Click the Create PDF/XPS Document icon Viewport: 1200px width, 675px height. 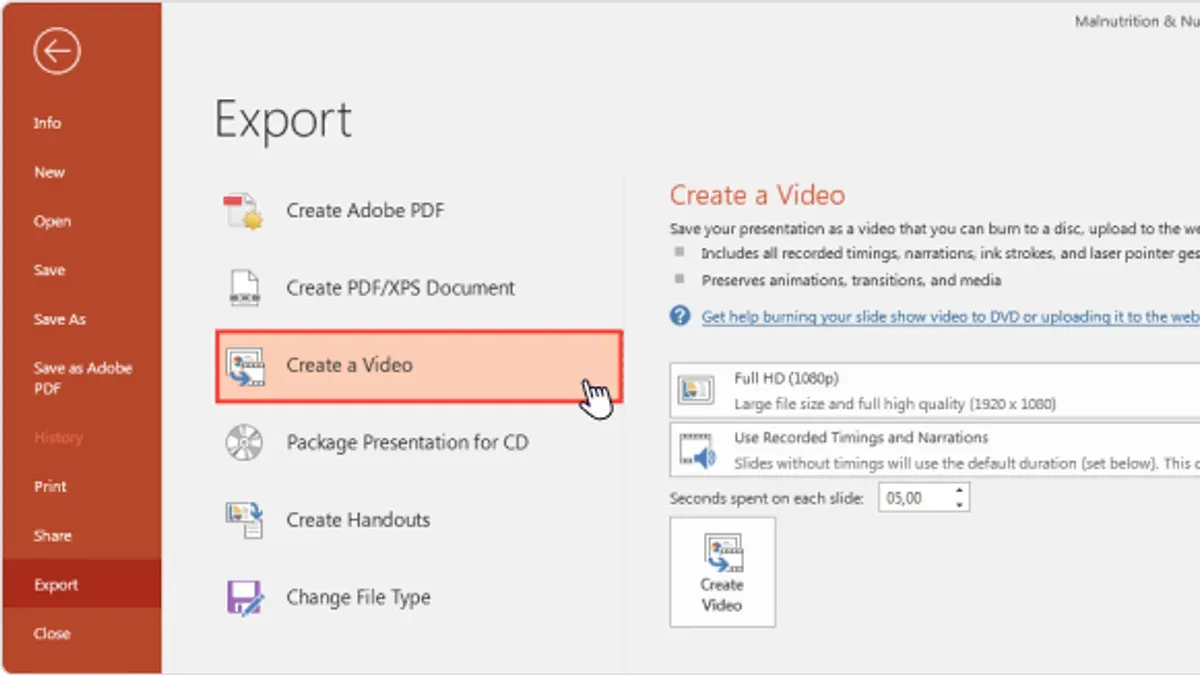[x=245, y=288]
